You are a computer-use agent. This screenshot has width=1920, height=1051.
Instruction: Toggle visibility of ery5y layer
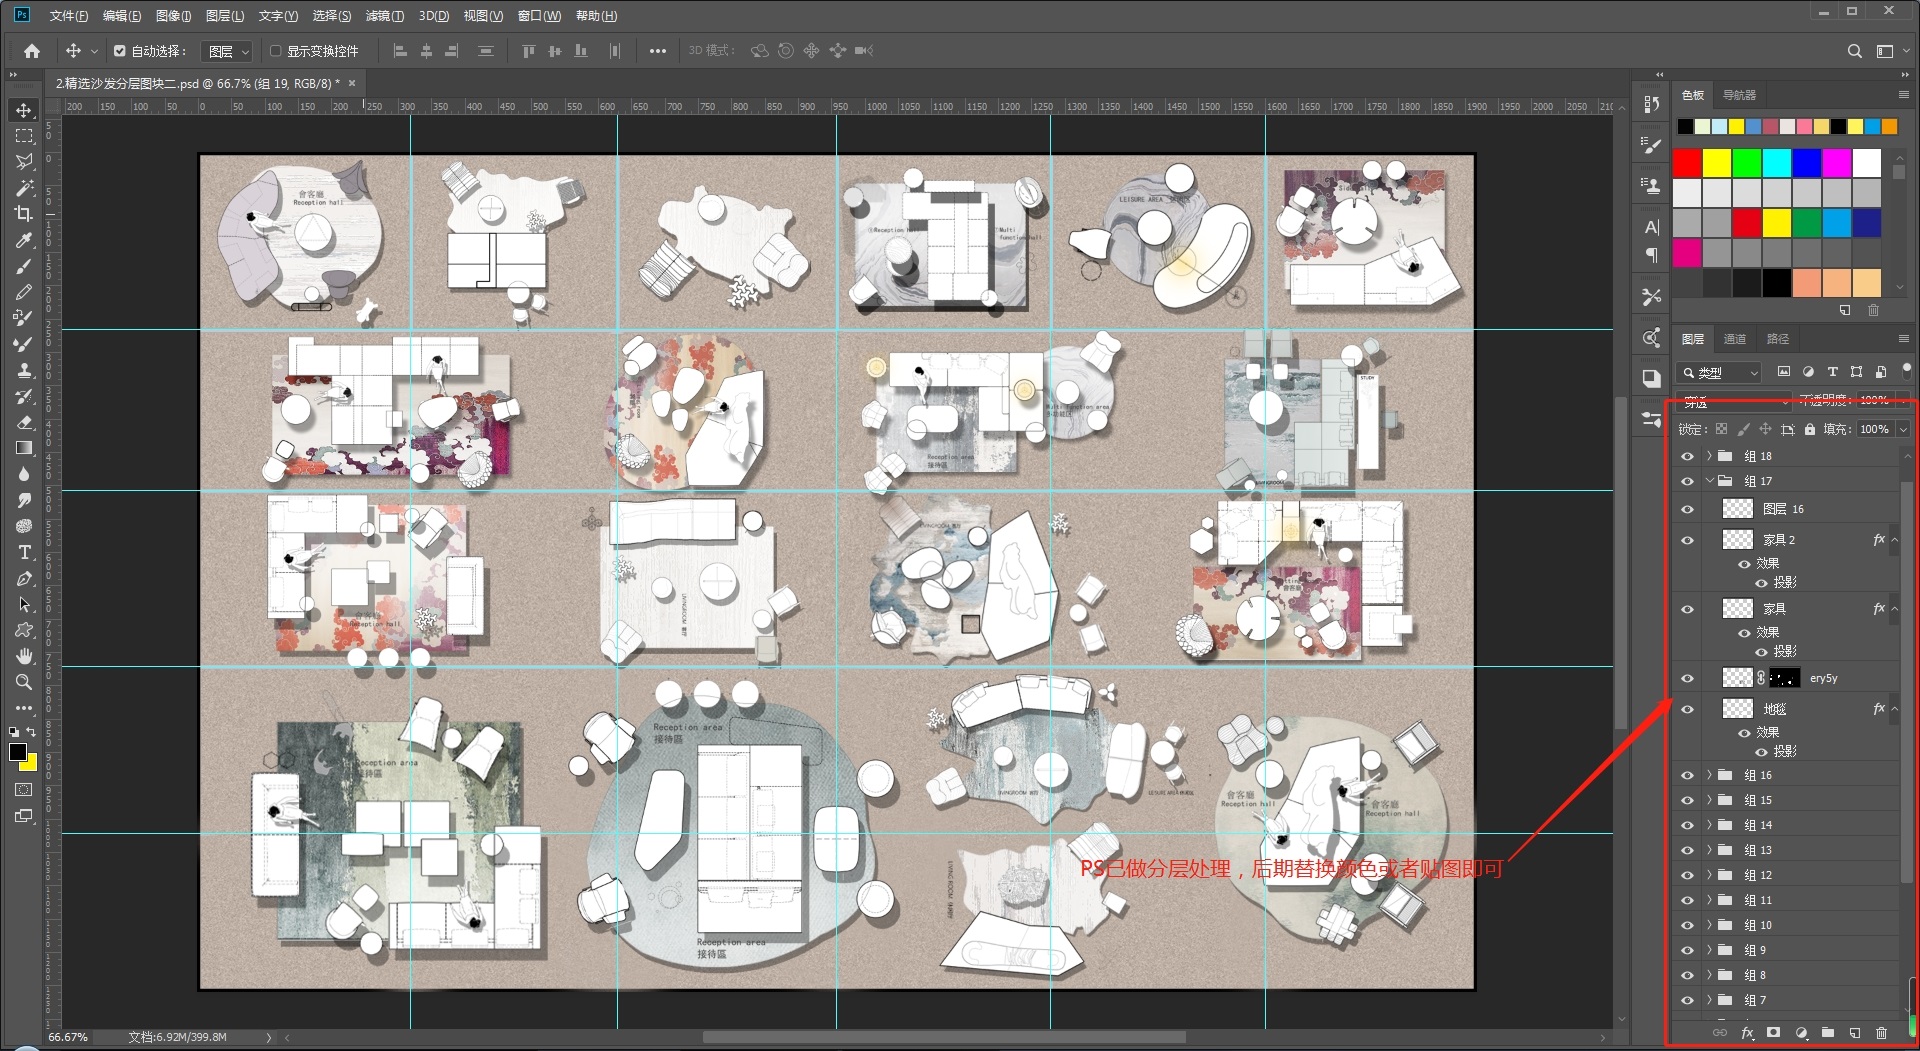[x=1688, y=678]
